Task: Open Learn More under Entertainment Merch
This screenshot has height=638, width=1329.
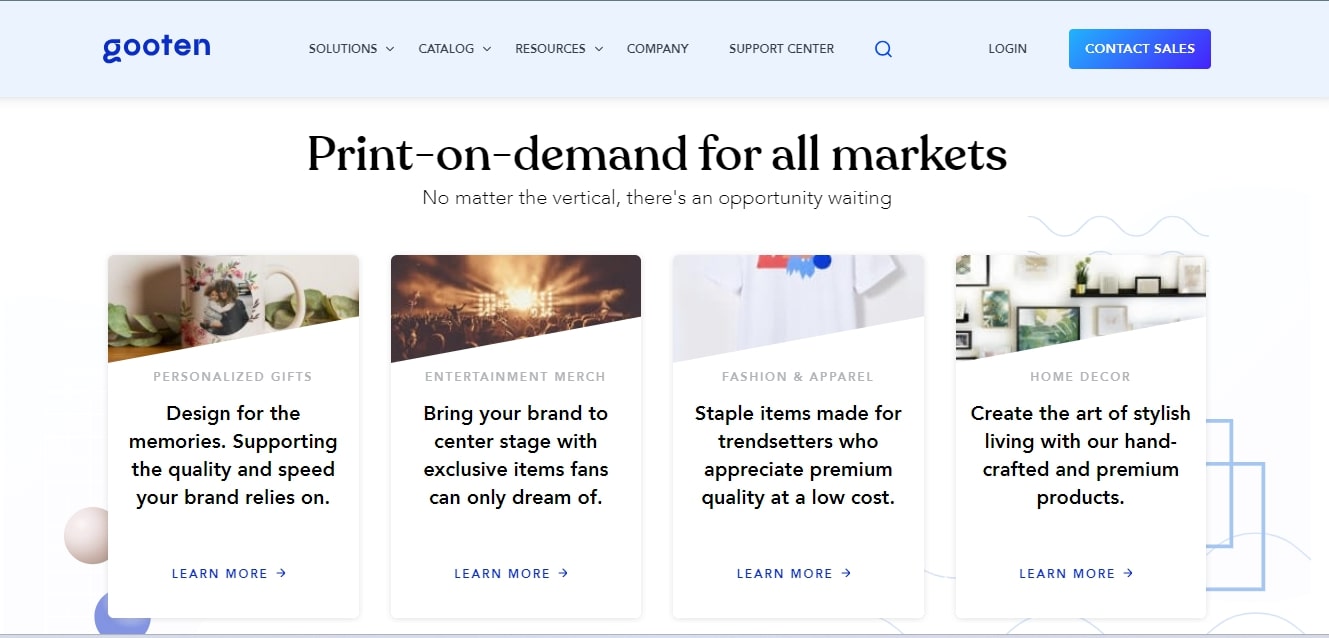Action: tap(511, 574)
